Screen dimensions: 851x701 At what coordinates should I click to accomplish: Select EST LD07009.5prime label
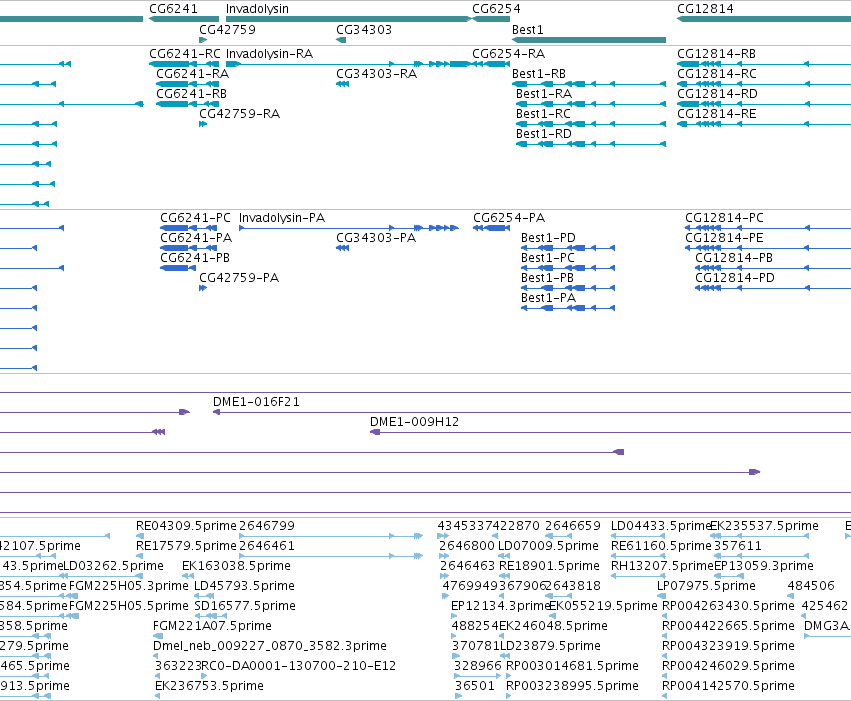(x=548, y=546)
